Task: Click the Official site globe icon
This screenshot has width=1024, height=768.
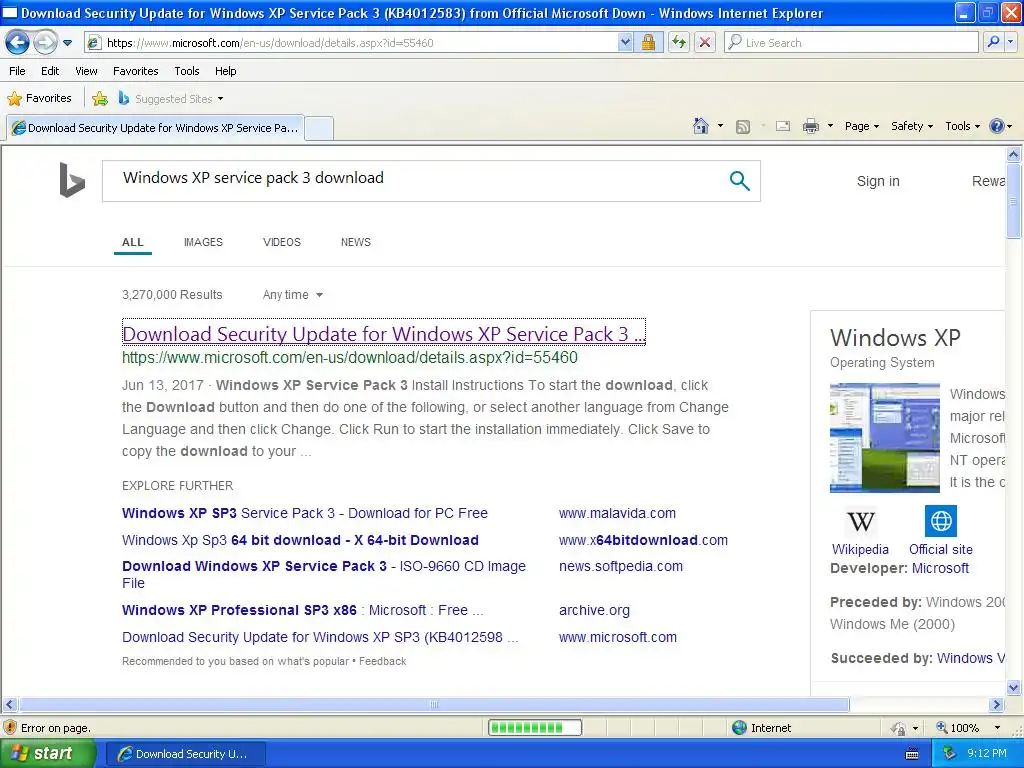Action: point(940,521)
